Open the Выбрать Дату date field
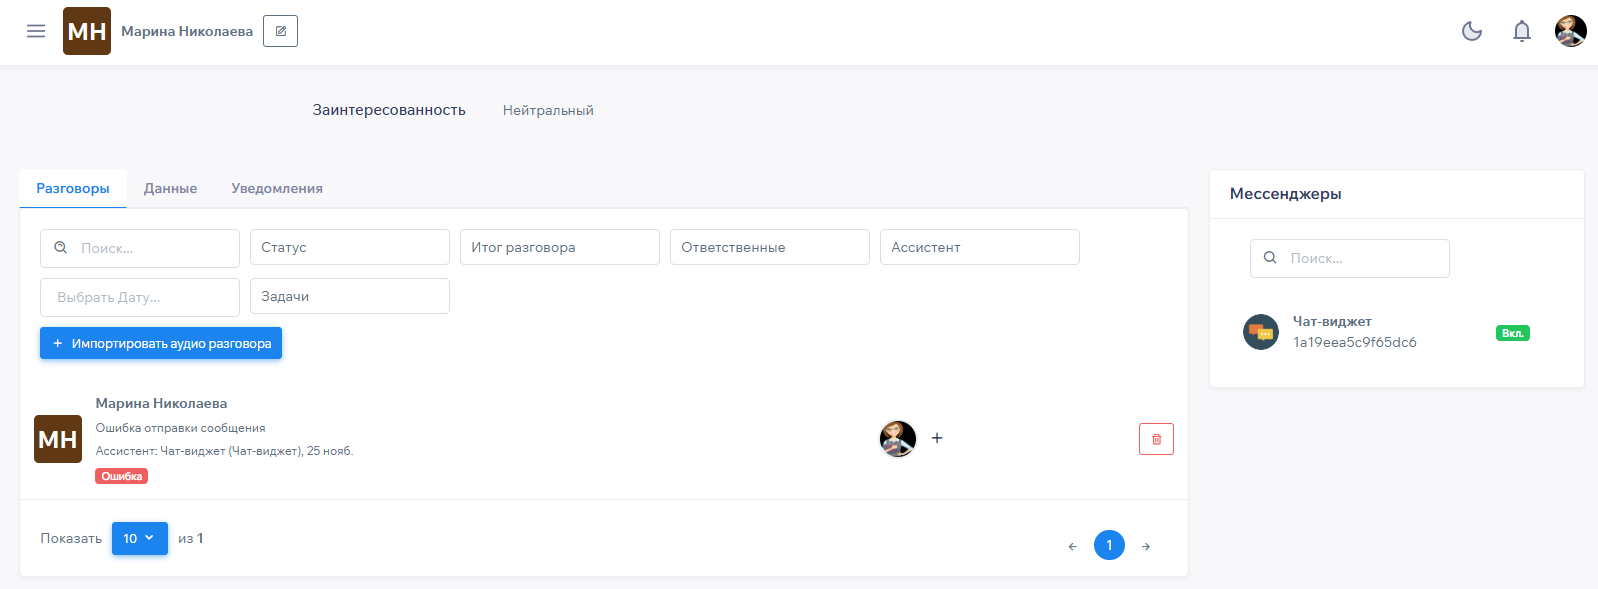Viewport: 1598px width, 589px height. click(139, 297)
